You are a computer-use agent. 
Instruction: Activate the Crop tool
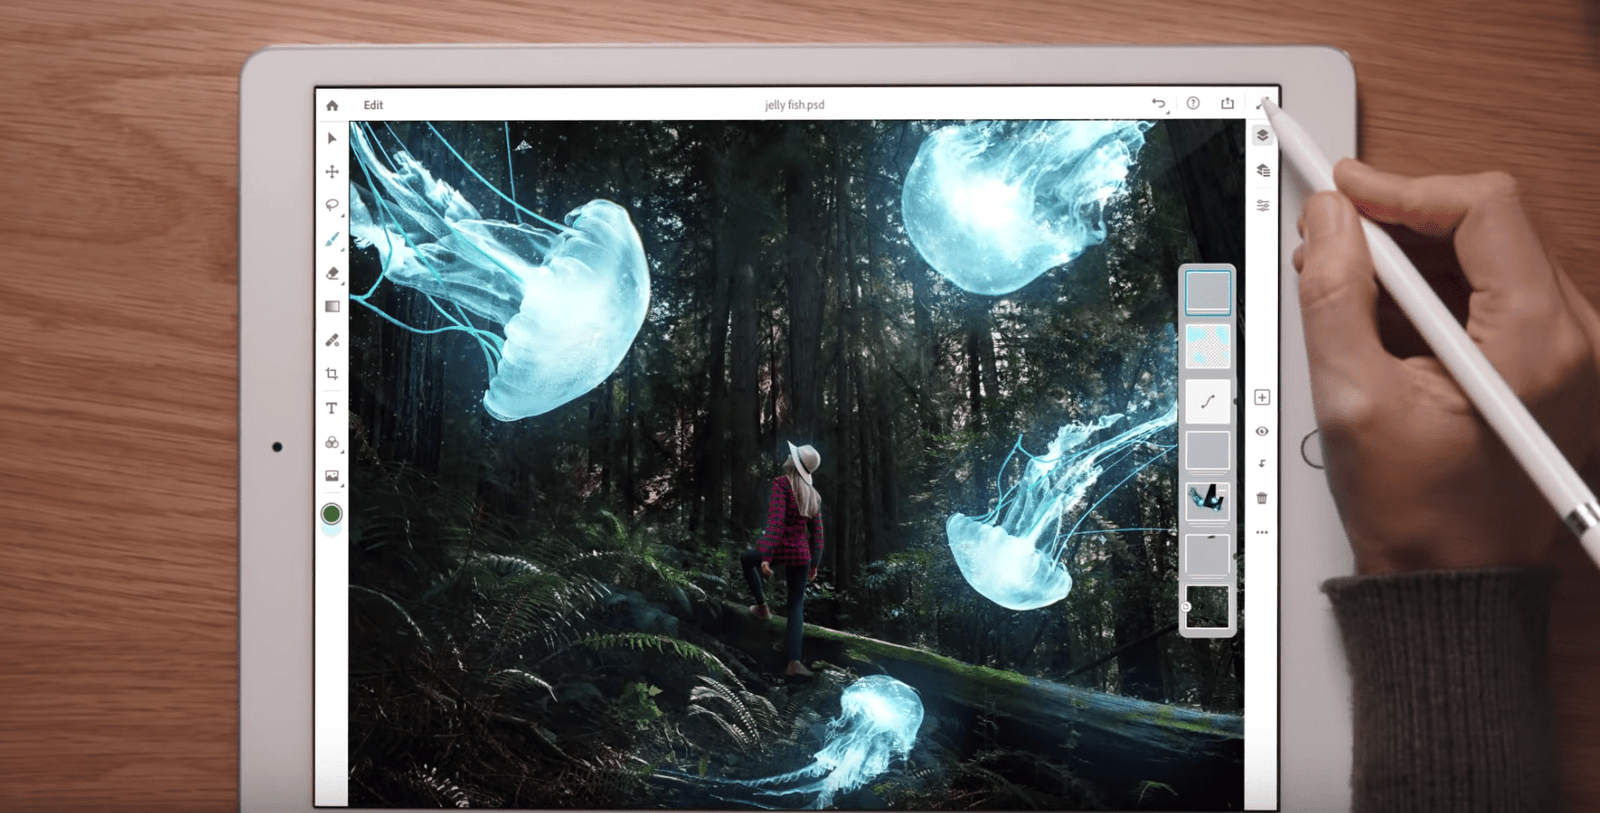click(332, 374)
